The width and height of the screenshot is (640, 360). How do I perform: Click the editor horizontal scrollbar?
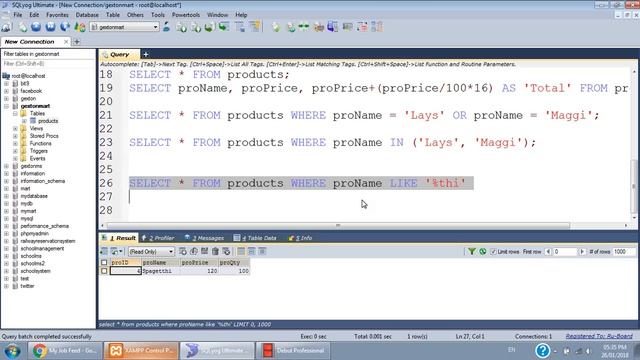point(338,225)
